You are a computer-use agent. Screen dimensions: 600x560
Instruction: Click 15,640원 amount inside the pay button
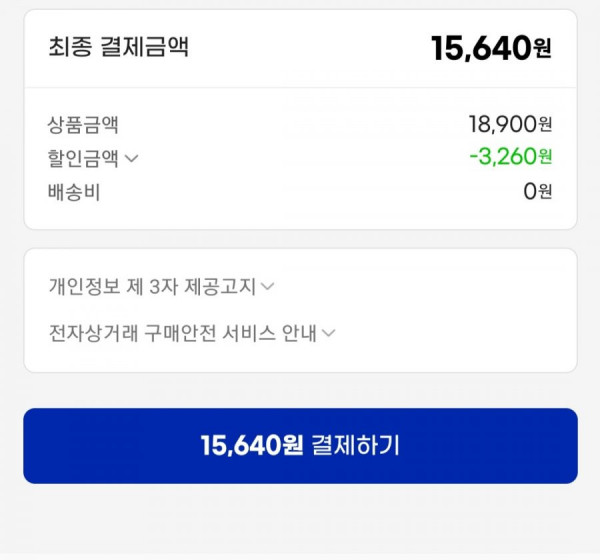[252, 446]
